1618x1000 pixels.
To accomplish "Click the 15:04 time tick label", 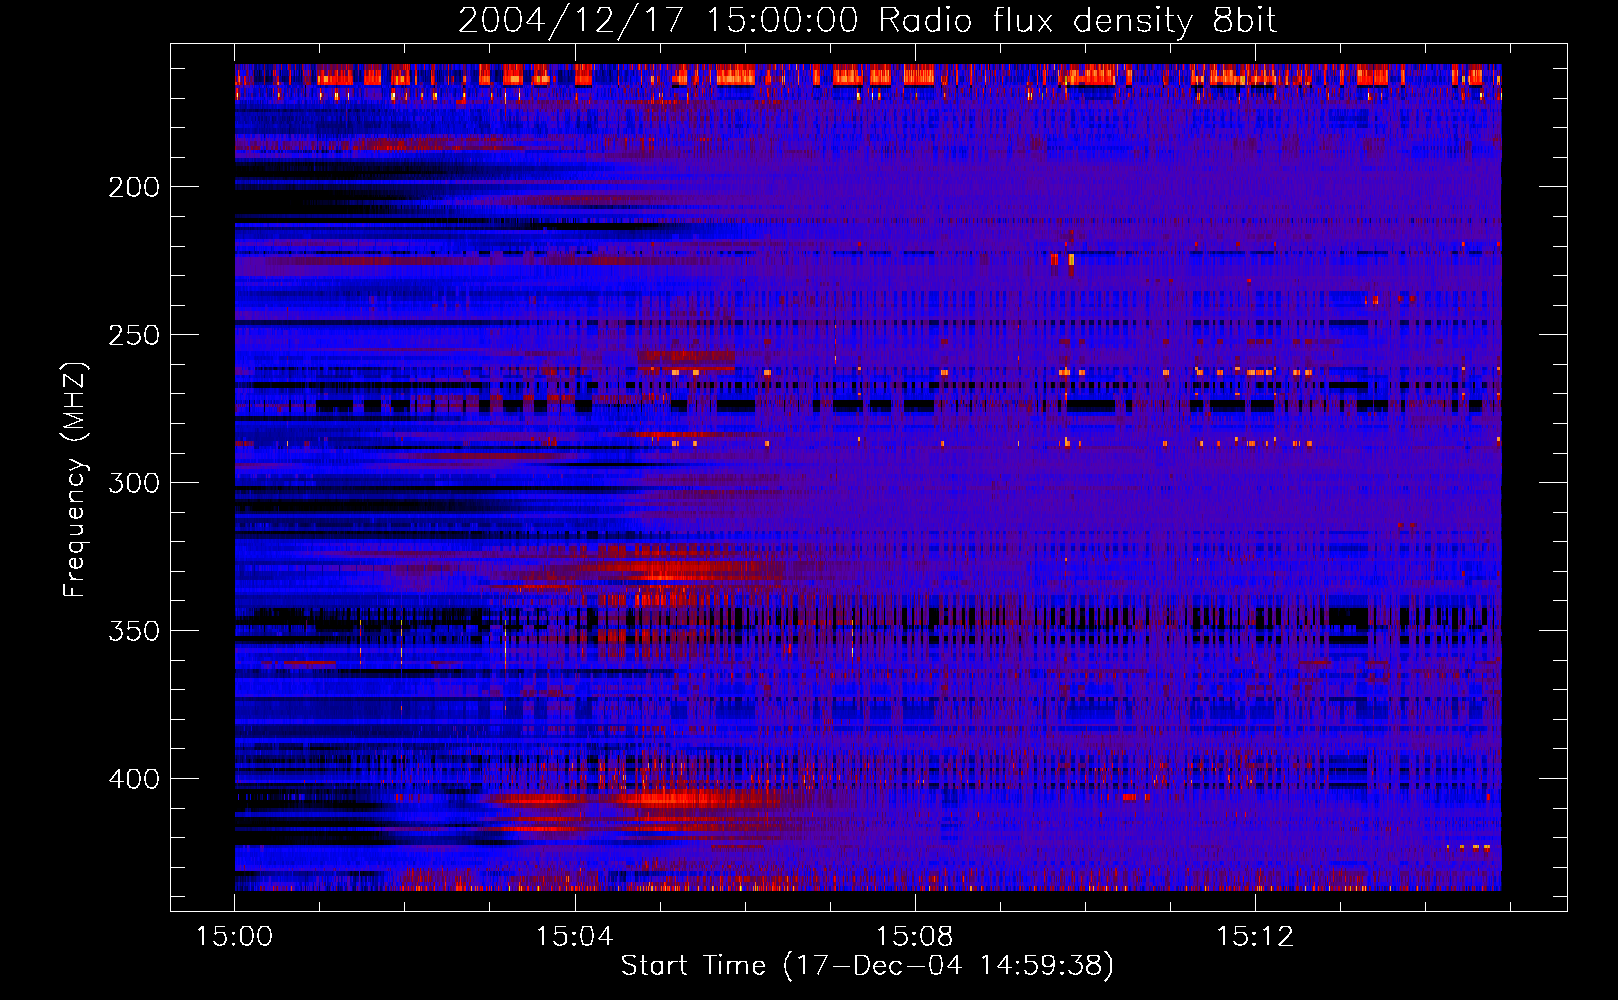I will 575,937.
